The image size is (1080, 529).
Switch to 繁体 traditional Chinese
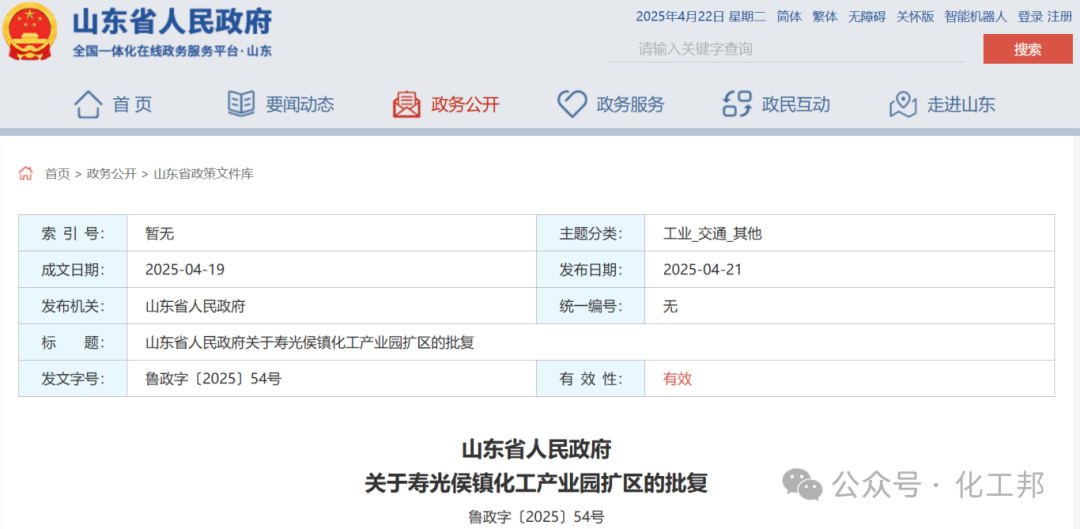click(x=825, y=16)
